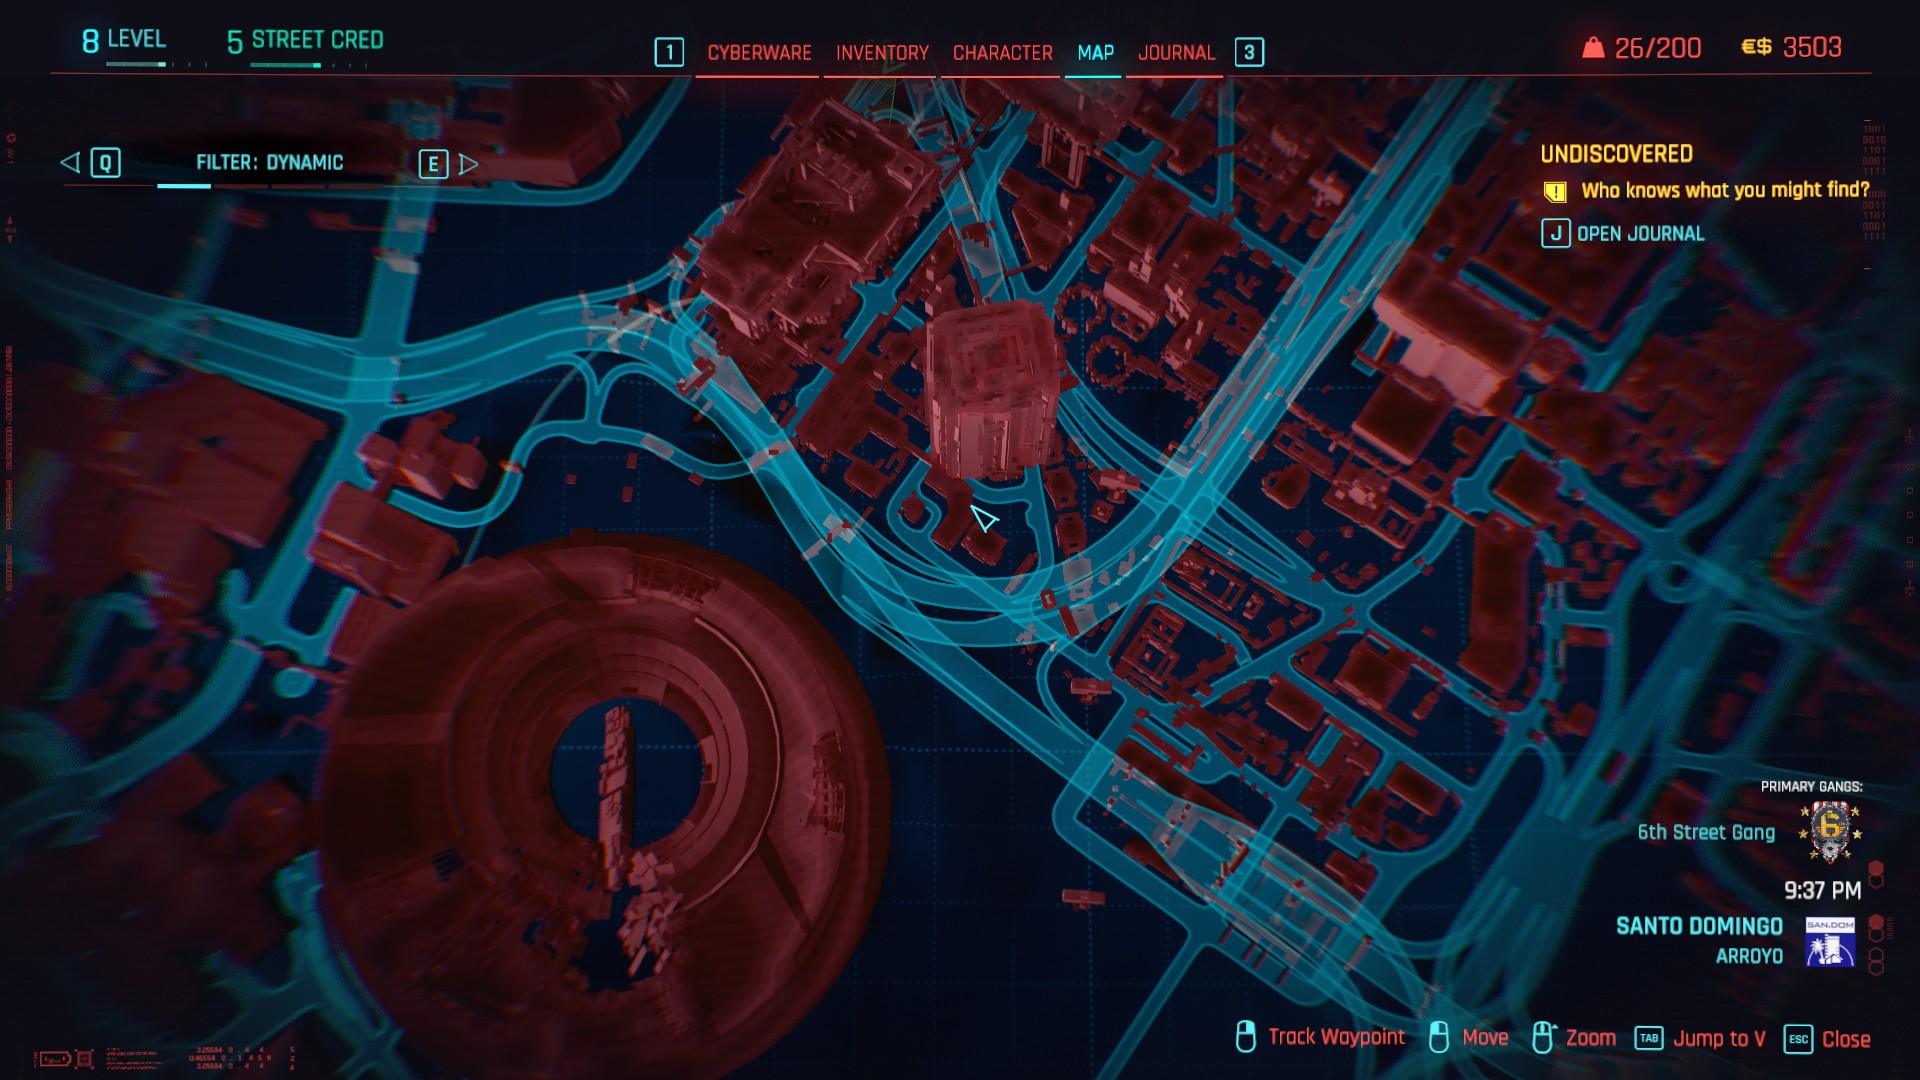
Task: Click the J key journal icon
Action: pyautogui.click(x=1555, y=234)
